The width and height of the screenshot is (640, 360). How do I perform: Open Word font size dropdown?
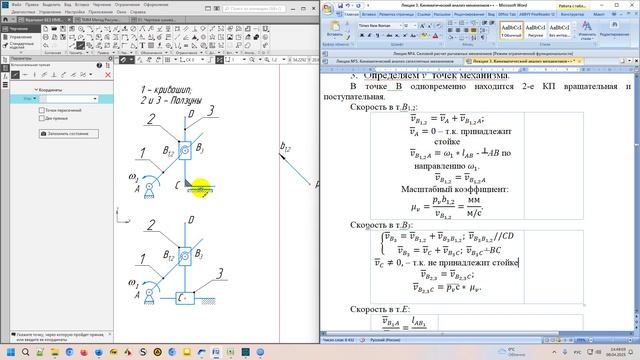tap(415, 25)
